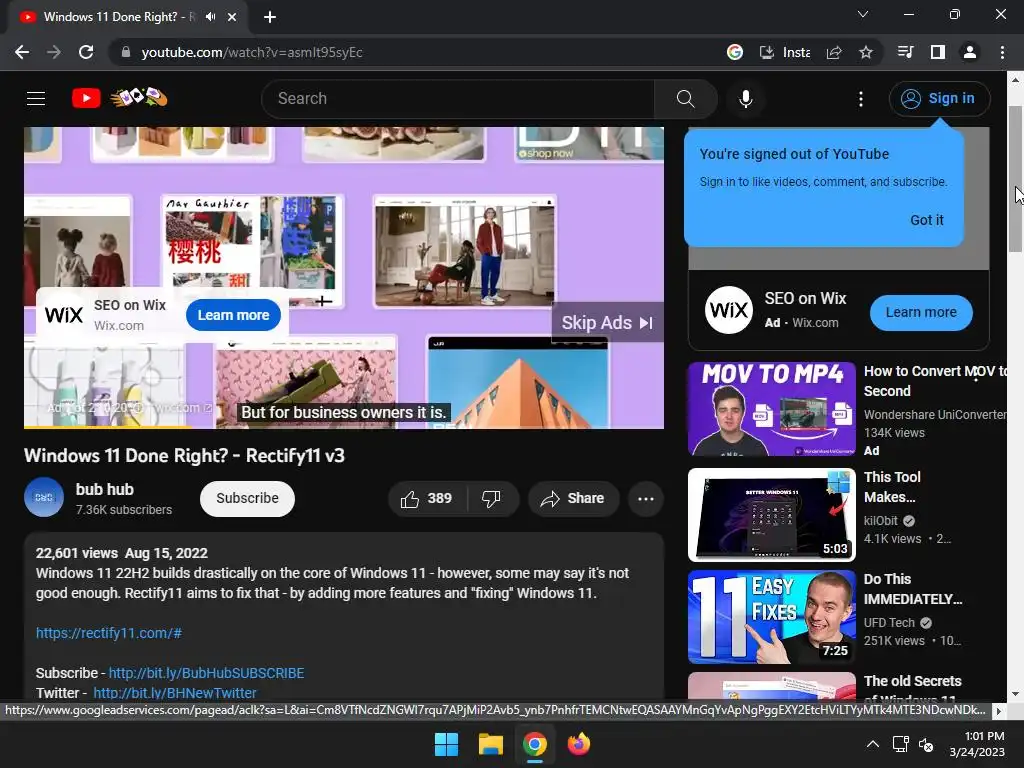Dislike the video with thumbs down
The image size is (1024, 768).
click(x=492, y=499)
